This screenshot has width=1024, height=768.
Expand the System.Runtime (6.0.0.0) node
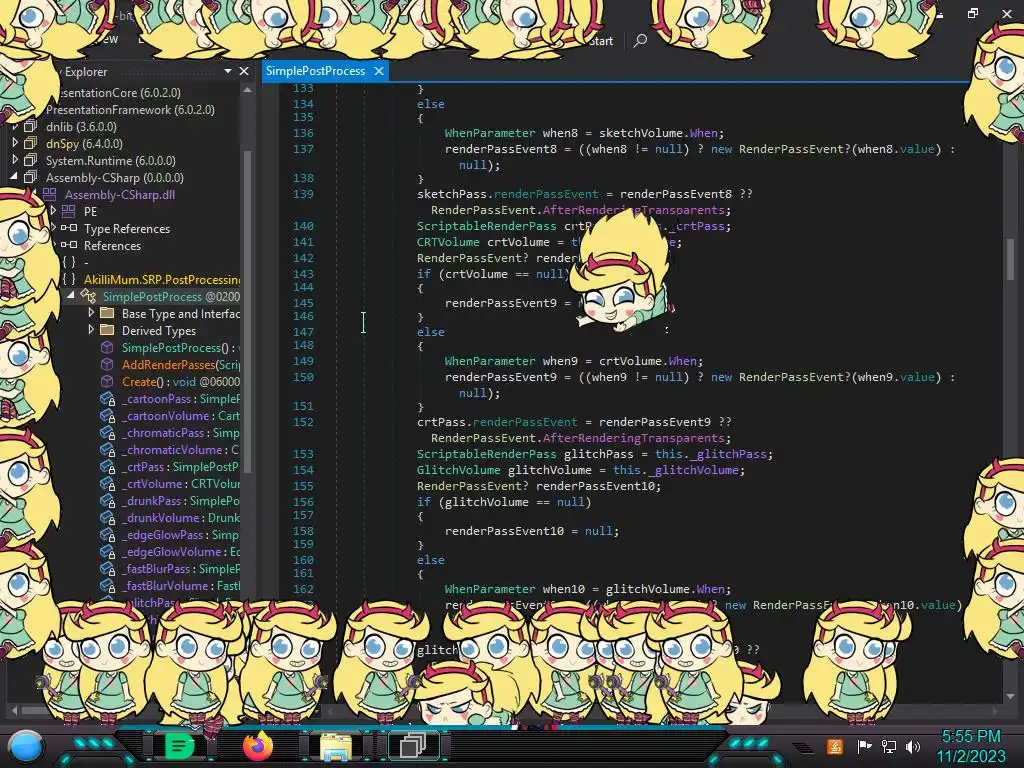point(15,160)
